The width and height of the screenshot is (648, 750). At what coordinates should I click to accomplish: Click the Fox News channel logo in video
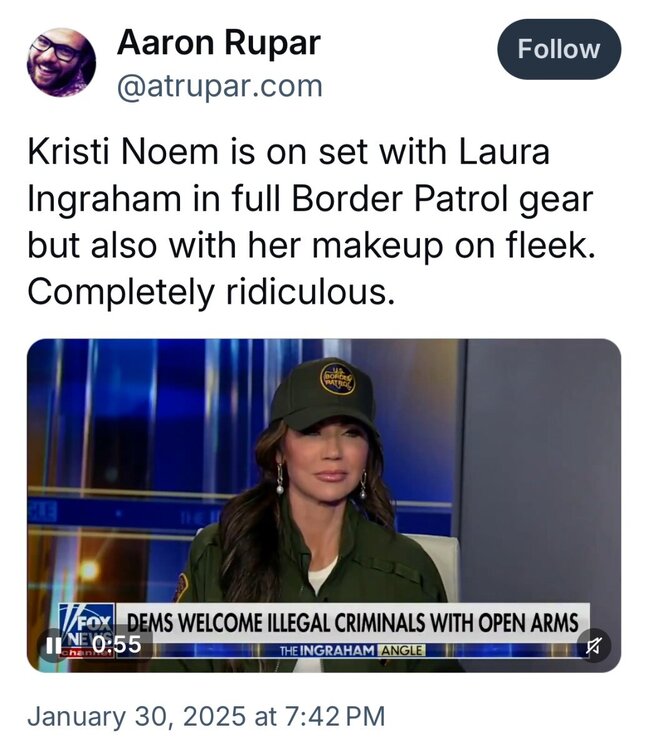pos(87,630)
